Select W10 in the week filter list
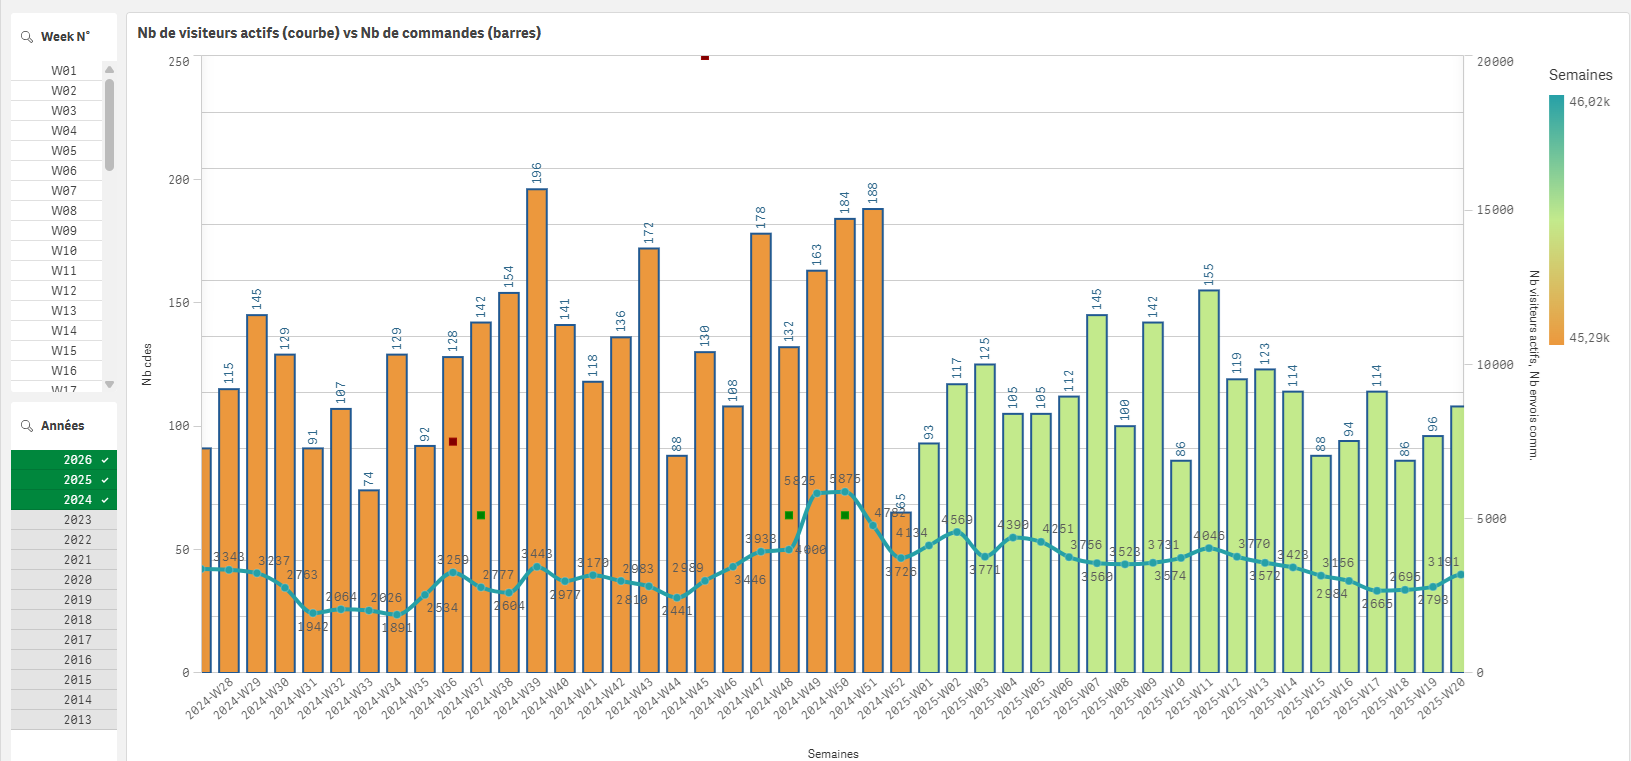The width and height of the screenshot is (1631, 761). tap(63, 251)
